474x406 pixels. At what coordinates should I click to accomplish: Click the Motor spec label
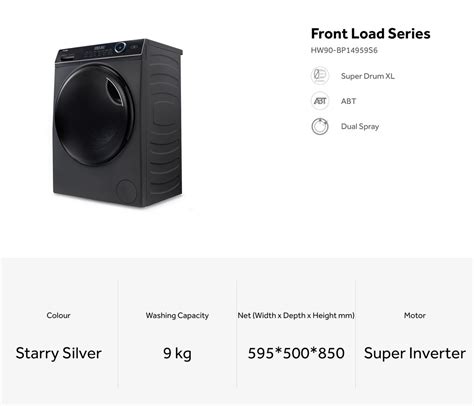tap(415, 315)
